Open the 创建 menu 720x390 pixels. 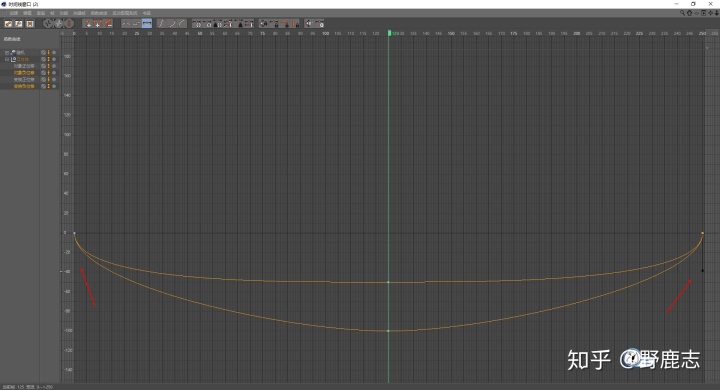(x=14, y=13)
